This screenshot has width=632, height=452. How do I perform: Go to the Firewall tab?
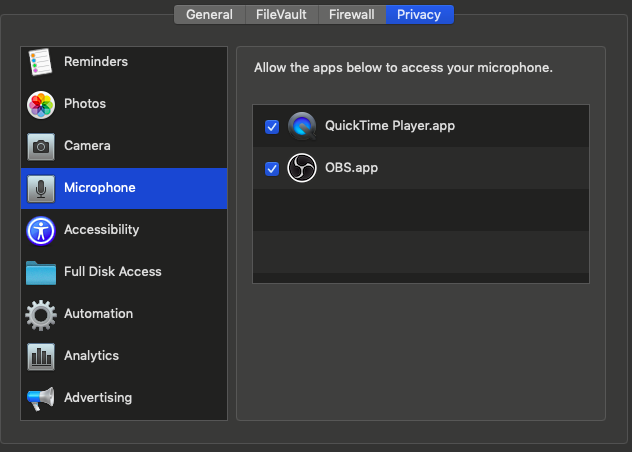click(352, 15)
